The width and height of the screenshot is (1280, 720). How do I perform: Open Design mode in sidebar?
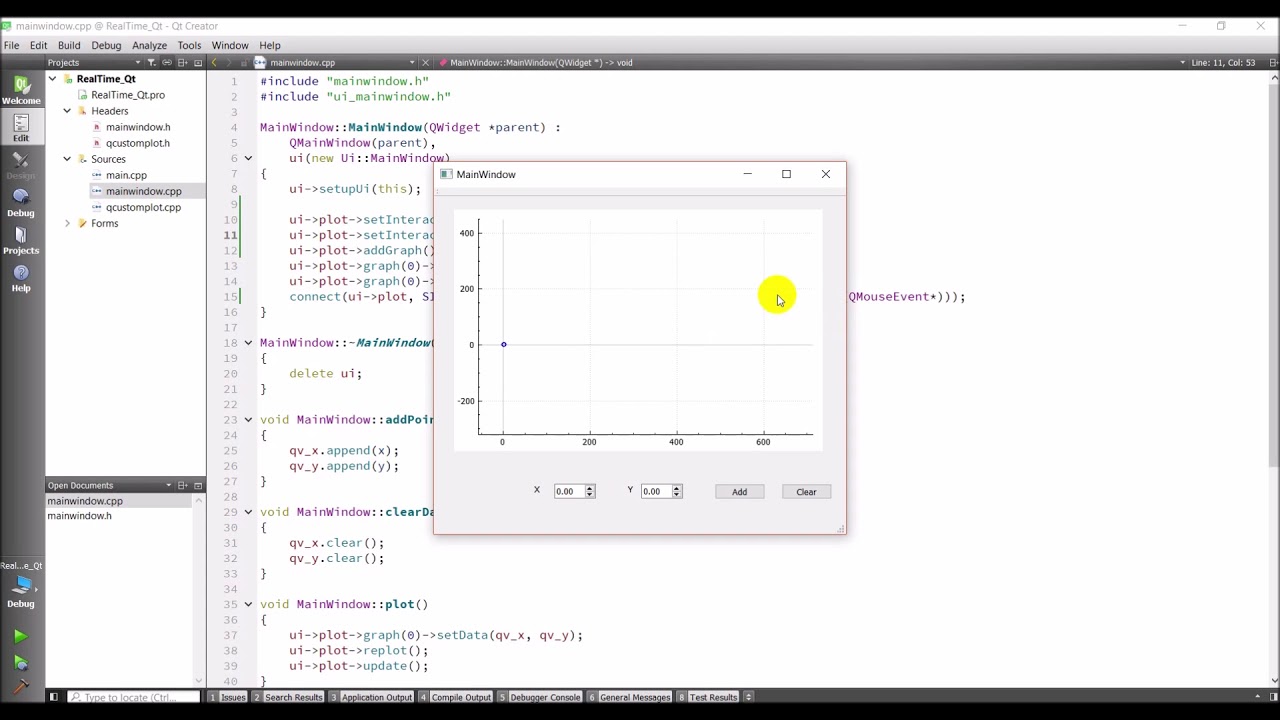coord(21,165)
